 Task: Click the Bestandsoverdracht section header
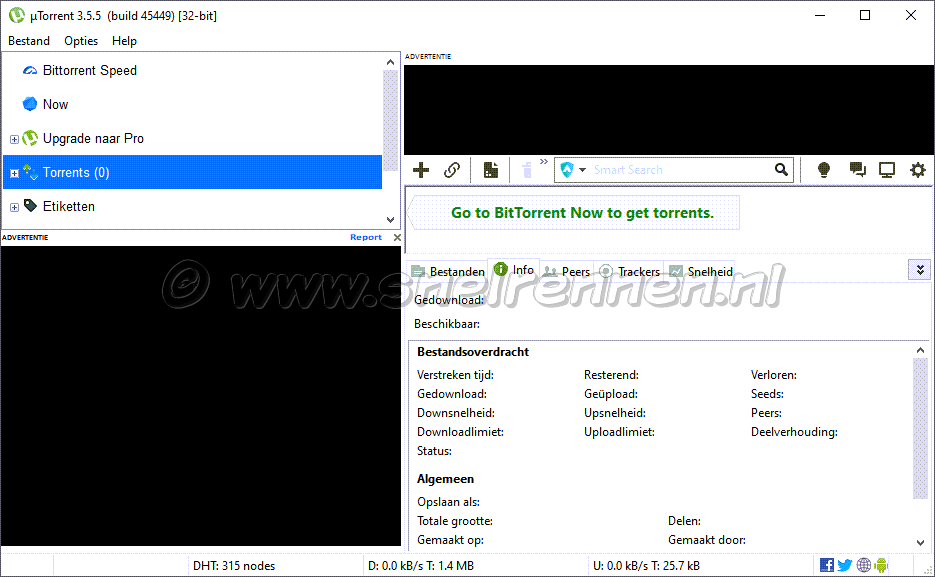pos(473,352)
